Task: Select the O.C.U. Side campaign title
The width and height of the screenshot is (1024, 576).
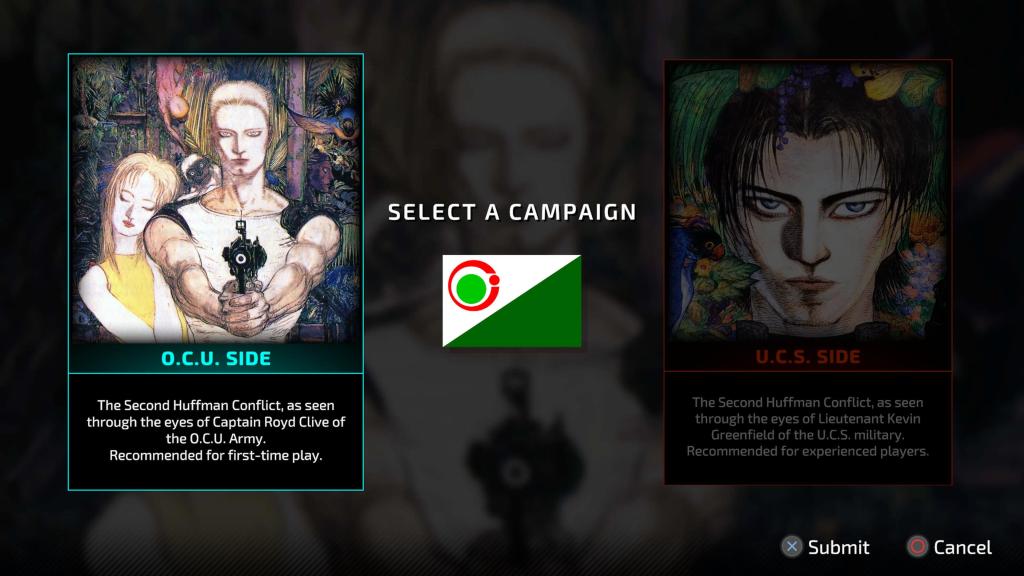Action: point(216,359)
